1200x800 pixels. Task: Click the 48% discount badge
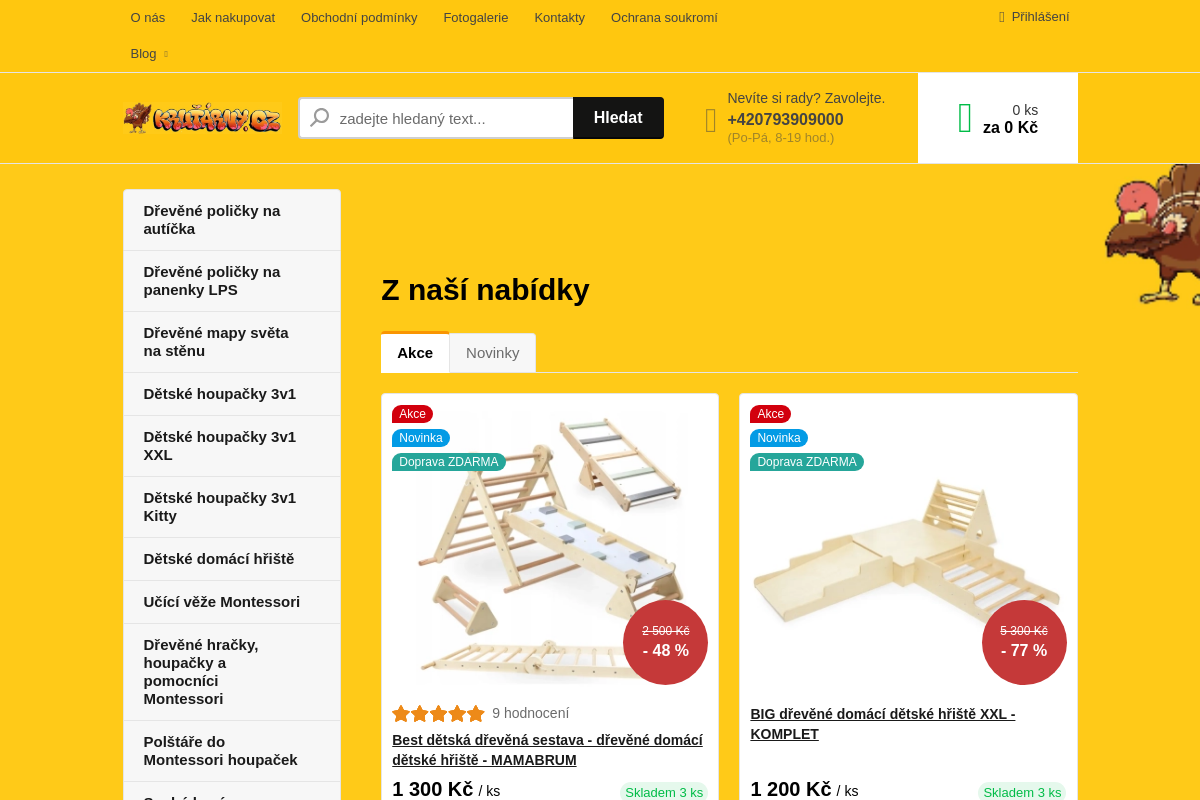pos(665,642)
